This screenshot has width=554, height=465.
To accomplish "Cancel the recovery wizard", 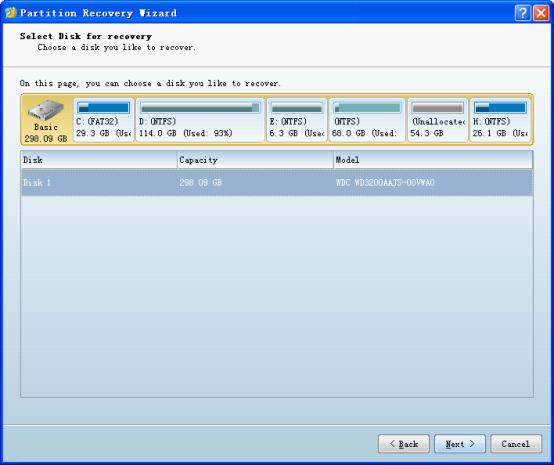I will coord(516,444).
